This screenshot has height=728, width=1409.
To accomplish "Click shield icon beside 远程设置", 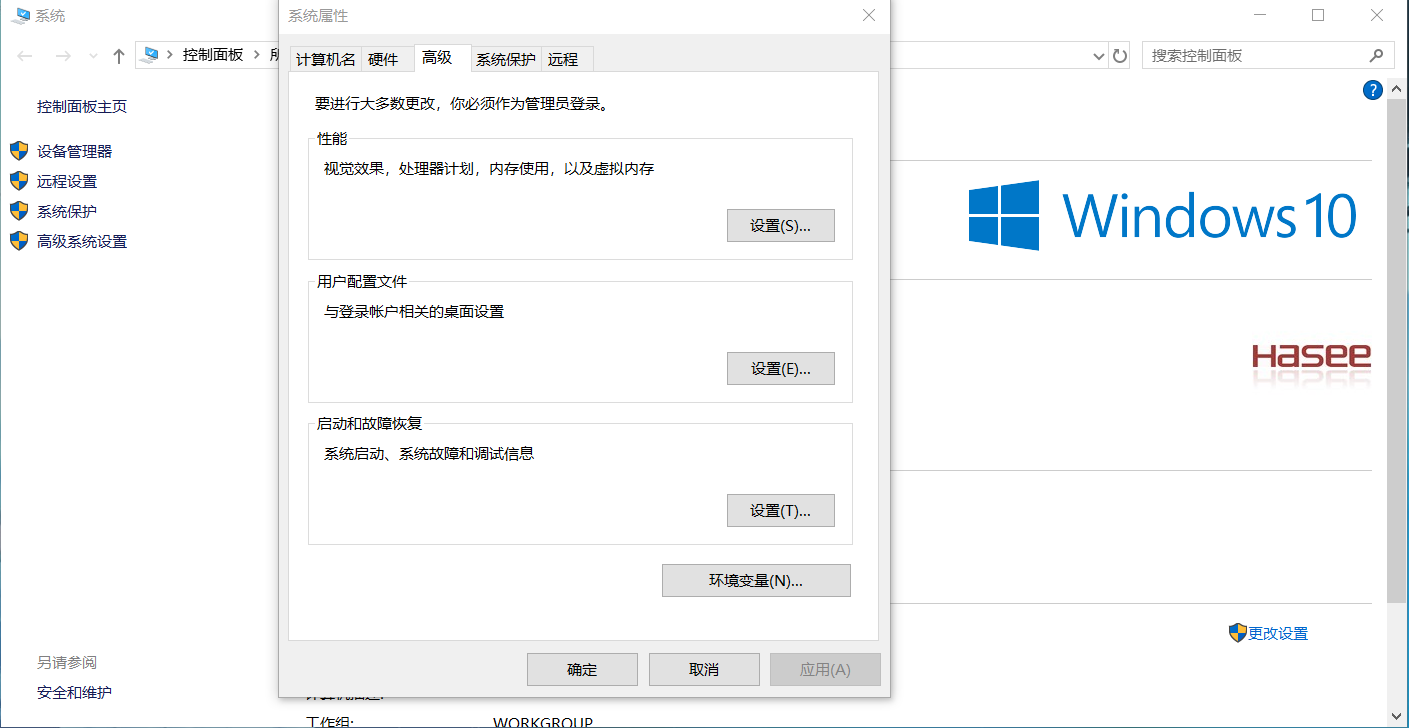I will [19, 181].
